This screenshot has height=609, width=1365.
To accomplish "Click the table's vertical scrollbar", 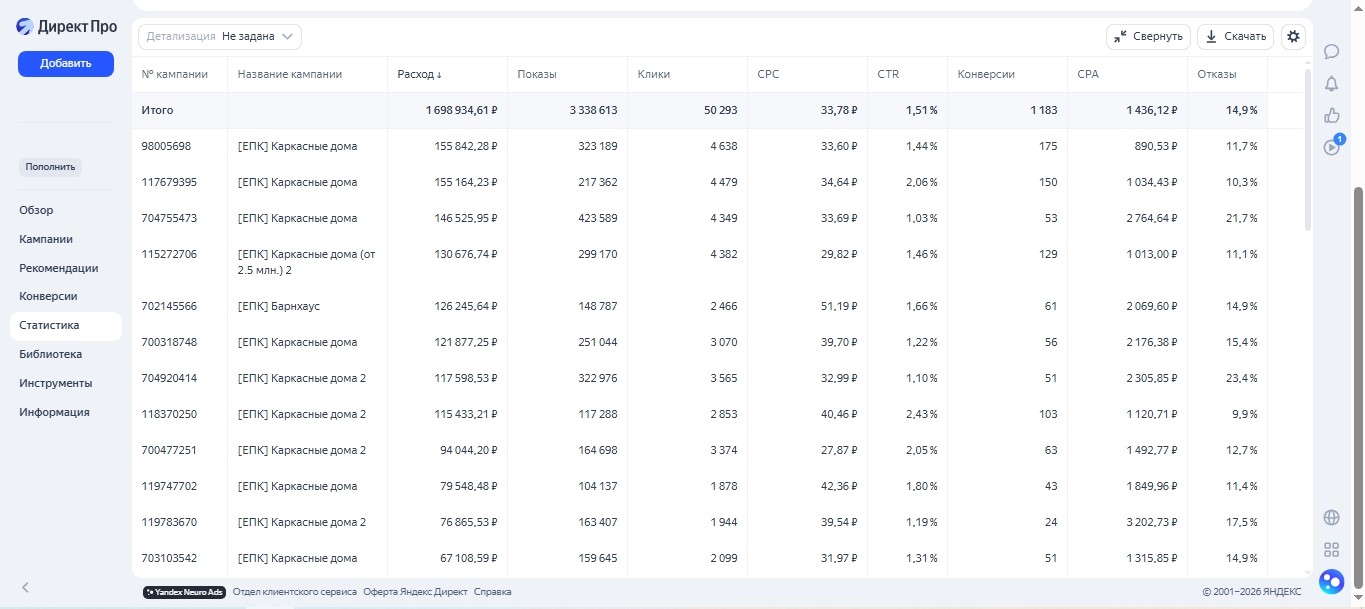I will pyautogui.click(x=1308, y=150).
